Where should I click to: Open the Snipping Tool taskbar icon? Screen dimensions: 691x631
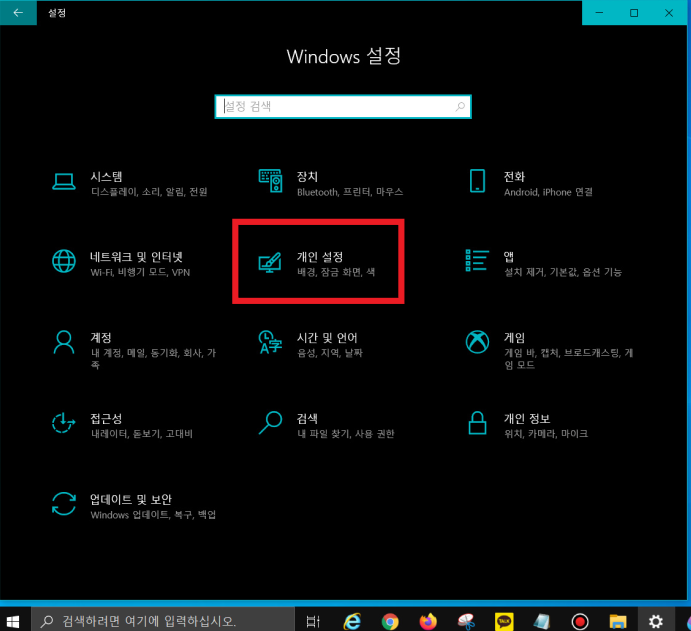tap(466, 622)
